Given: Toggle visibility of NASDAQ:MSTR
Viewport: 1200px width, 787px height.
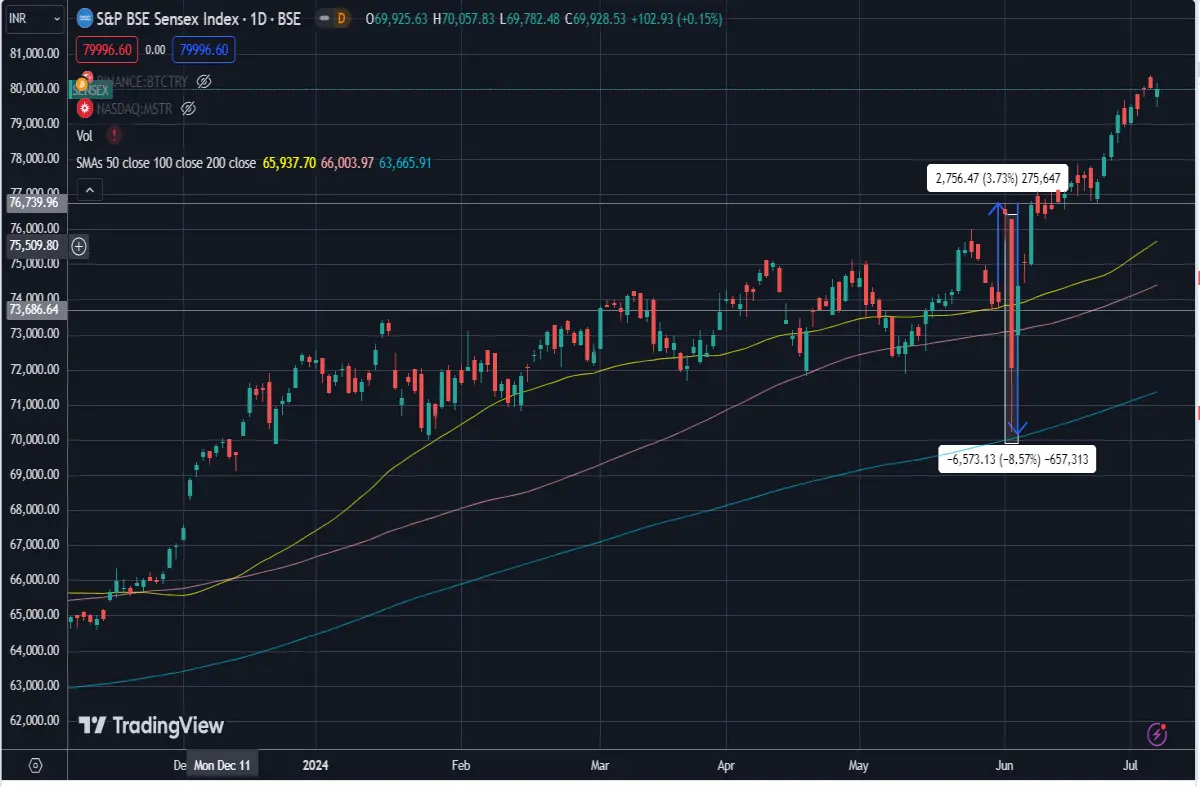Looking at the screenshot, I should (187, 108).
